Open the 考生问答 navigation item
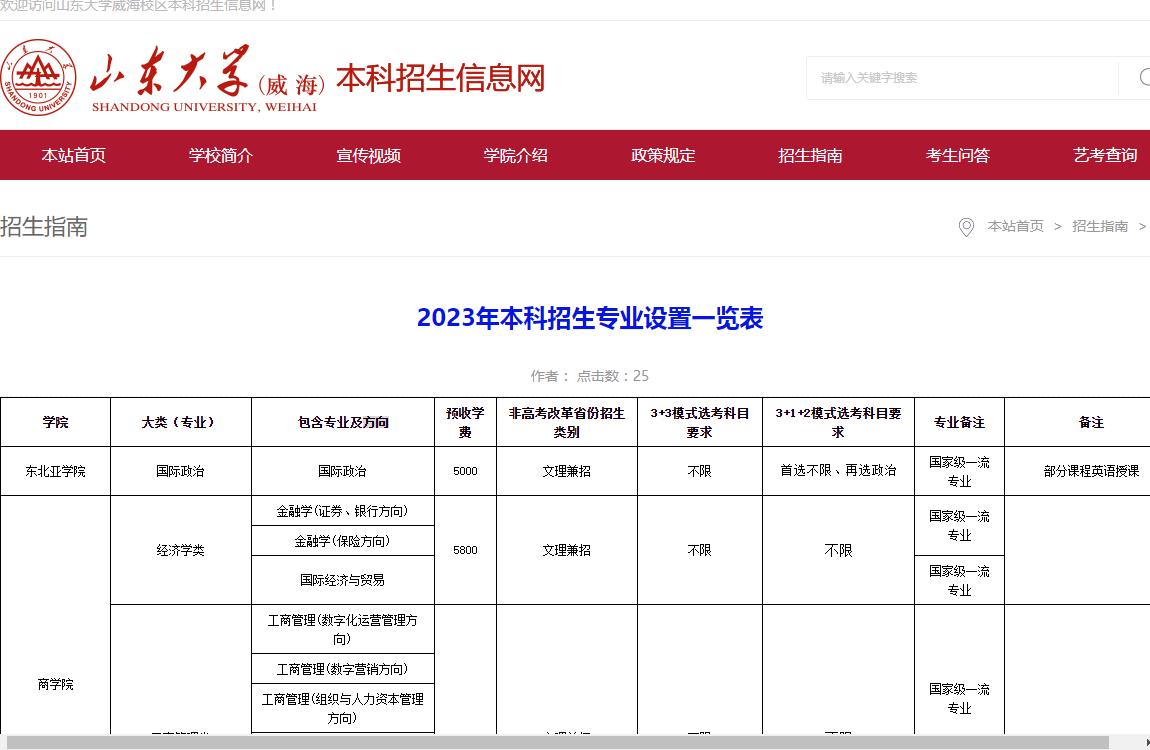The height and width of the screenshot is (750, 1150). point(958,155)
